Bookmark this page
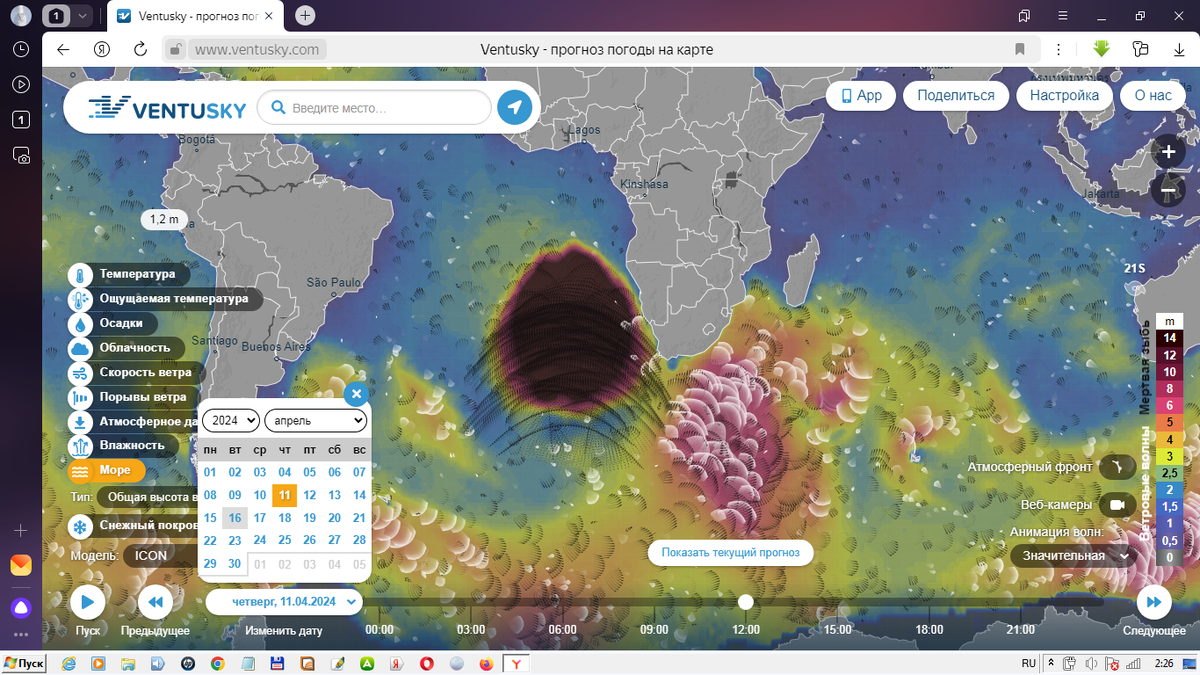The width and height of the screenshot is (1200, 675). 1020,49
